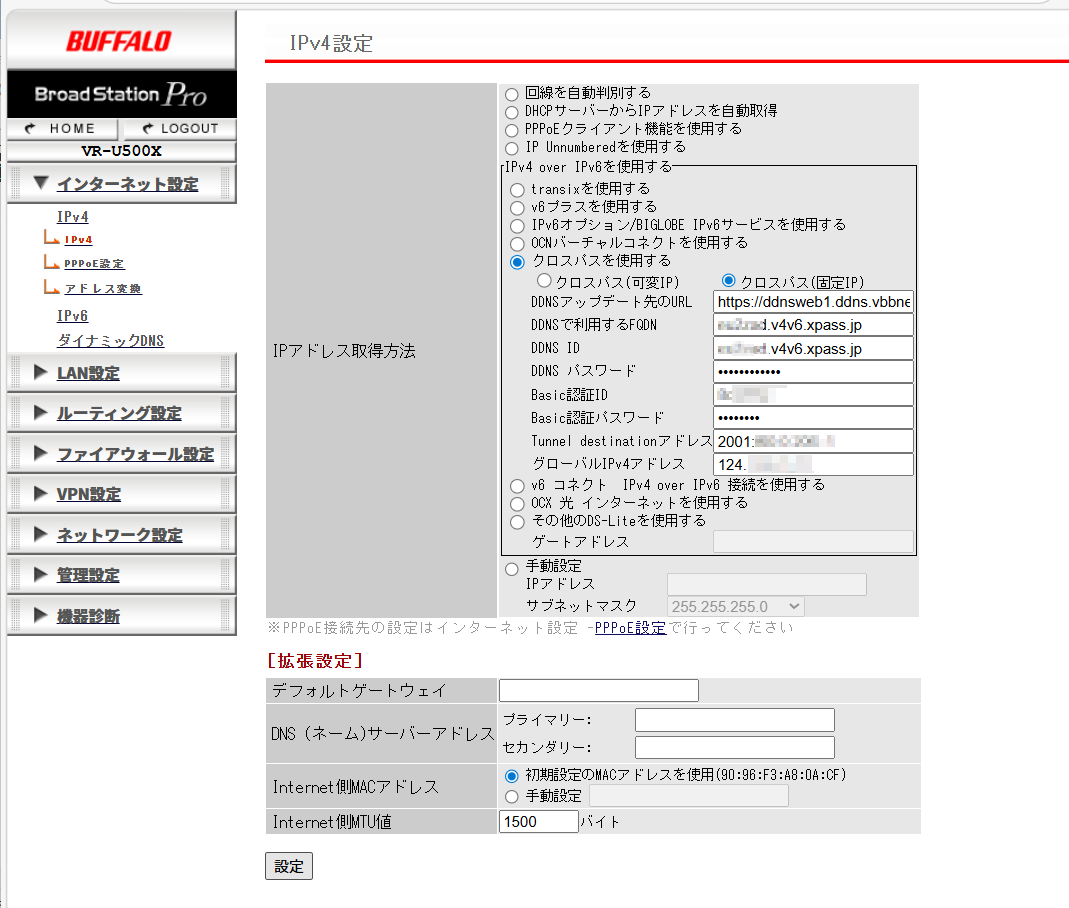Open the PPPoE設定 submenu item

coord(94,264)
